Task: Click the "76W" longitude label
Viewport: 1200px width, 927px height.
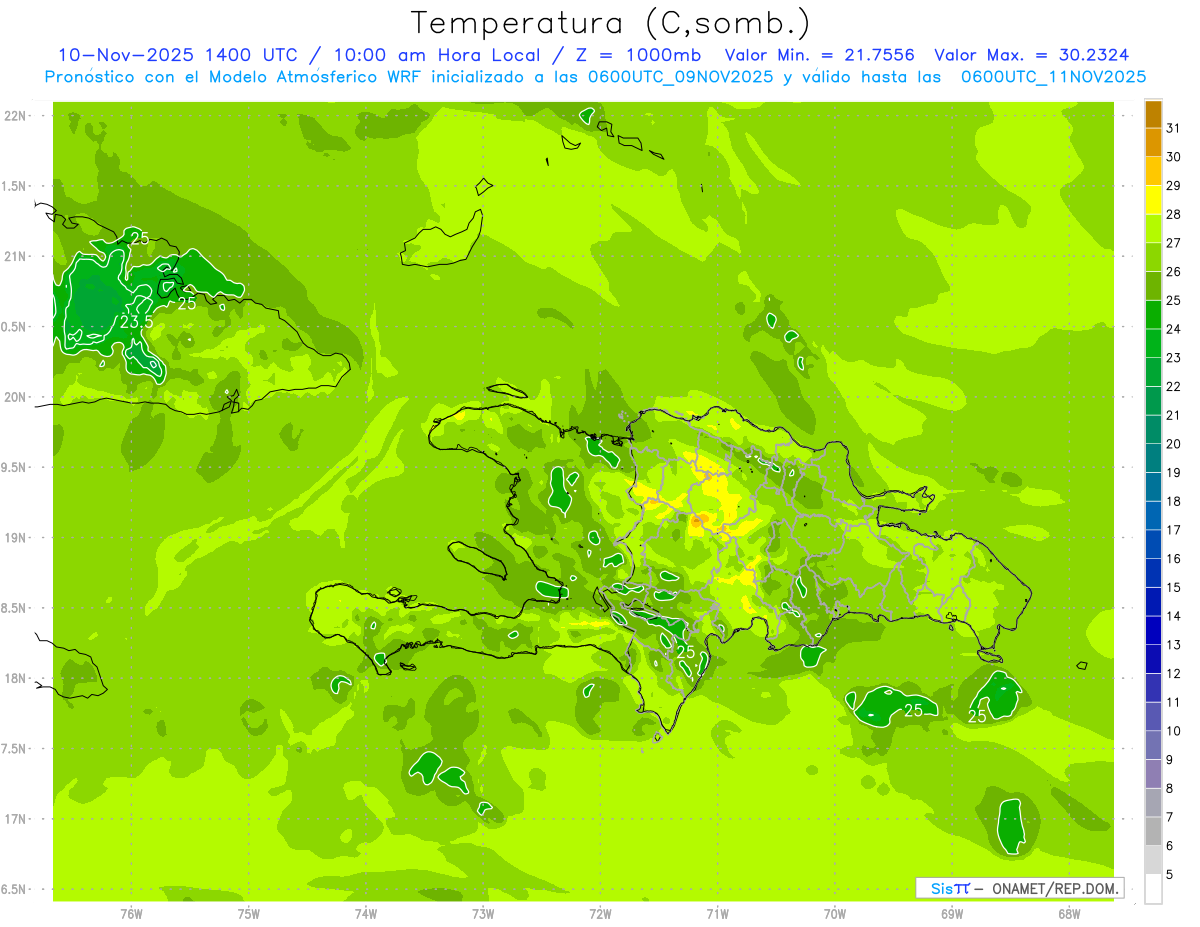Action: click(131, 914)
